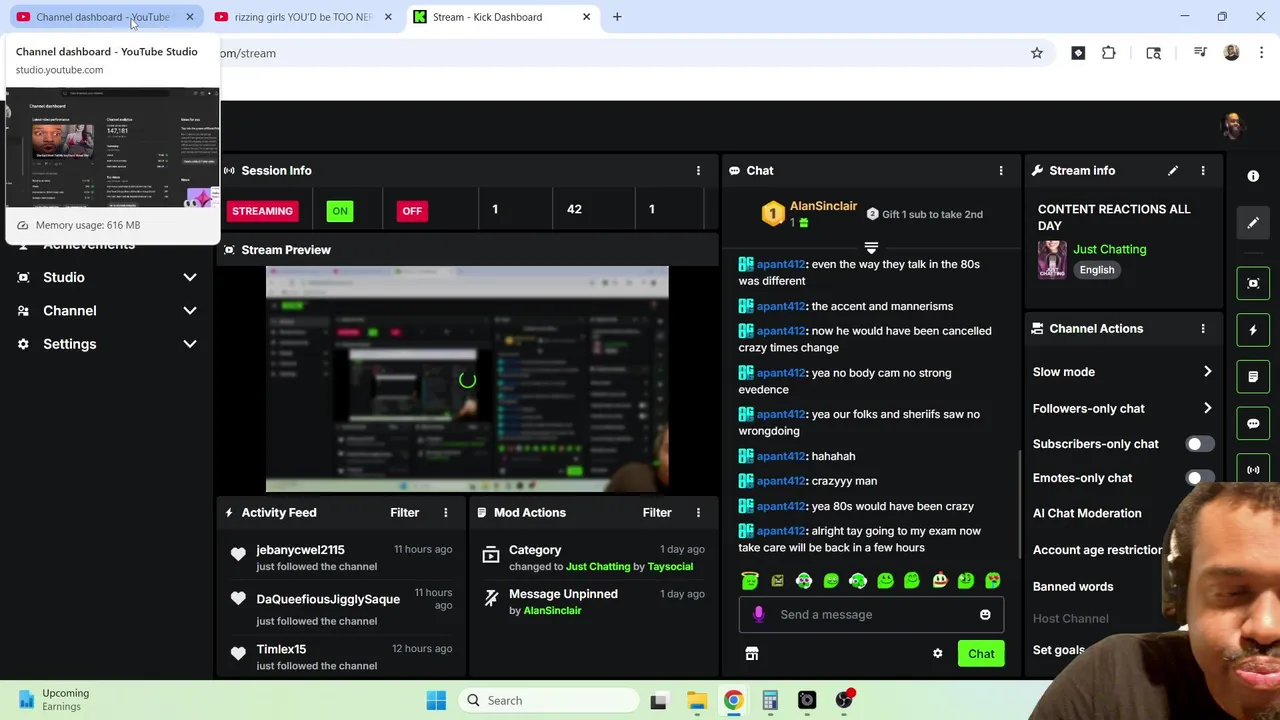The width and height of the screenshot is (1280, 720).
Task: Select the pencil edit icon in right sidebar
Action: (x=1253, y=223)
